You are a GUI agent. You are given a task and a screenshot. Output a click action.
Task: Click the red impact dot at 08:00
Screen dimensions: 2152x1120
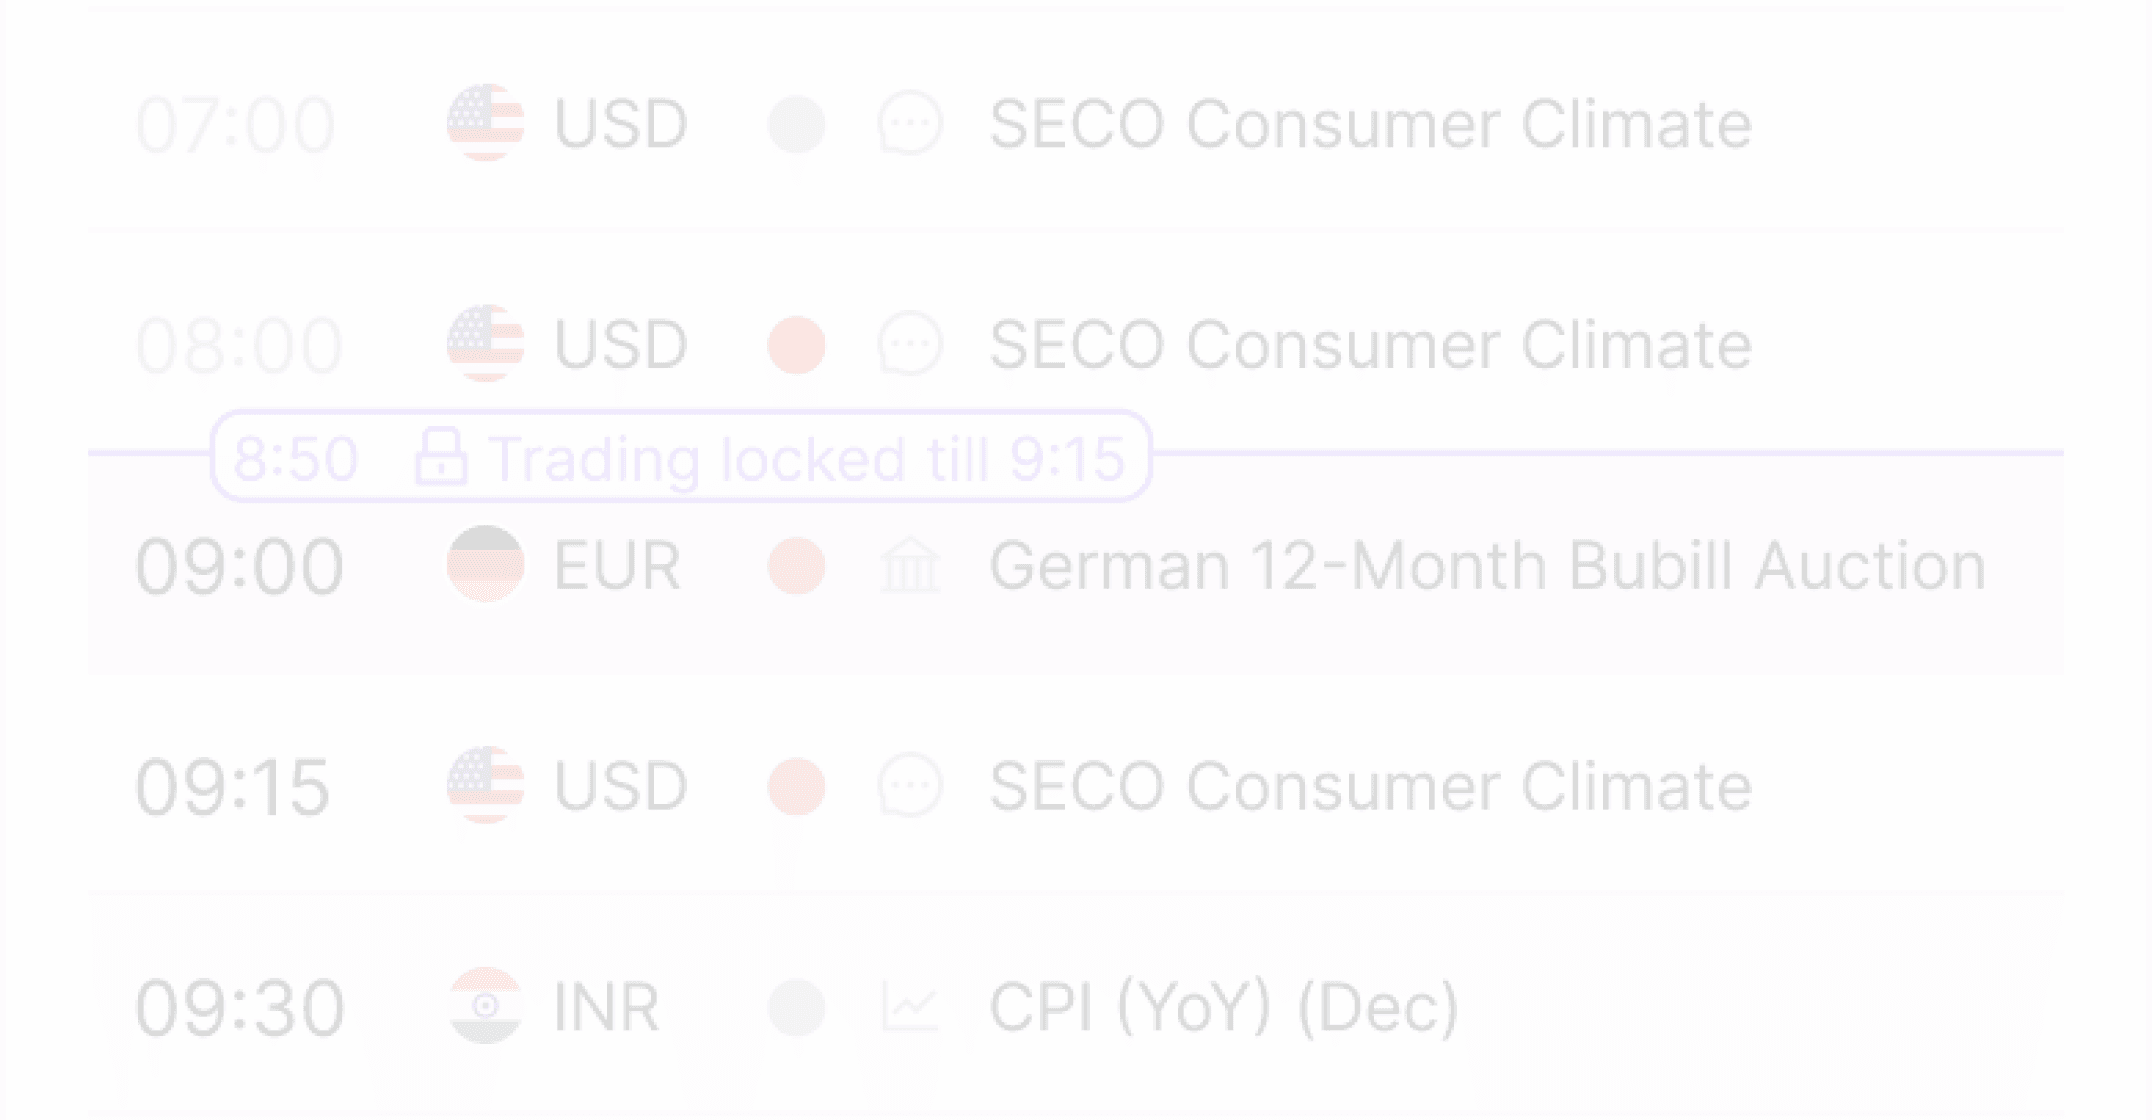(x=796, y=345)
